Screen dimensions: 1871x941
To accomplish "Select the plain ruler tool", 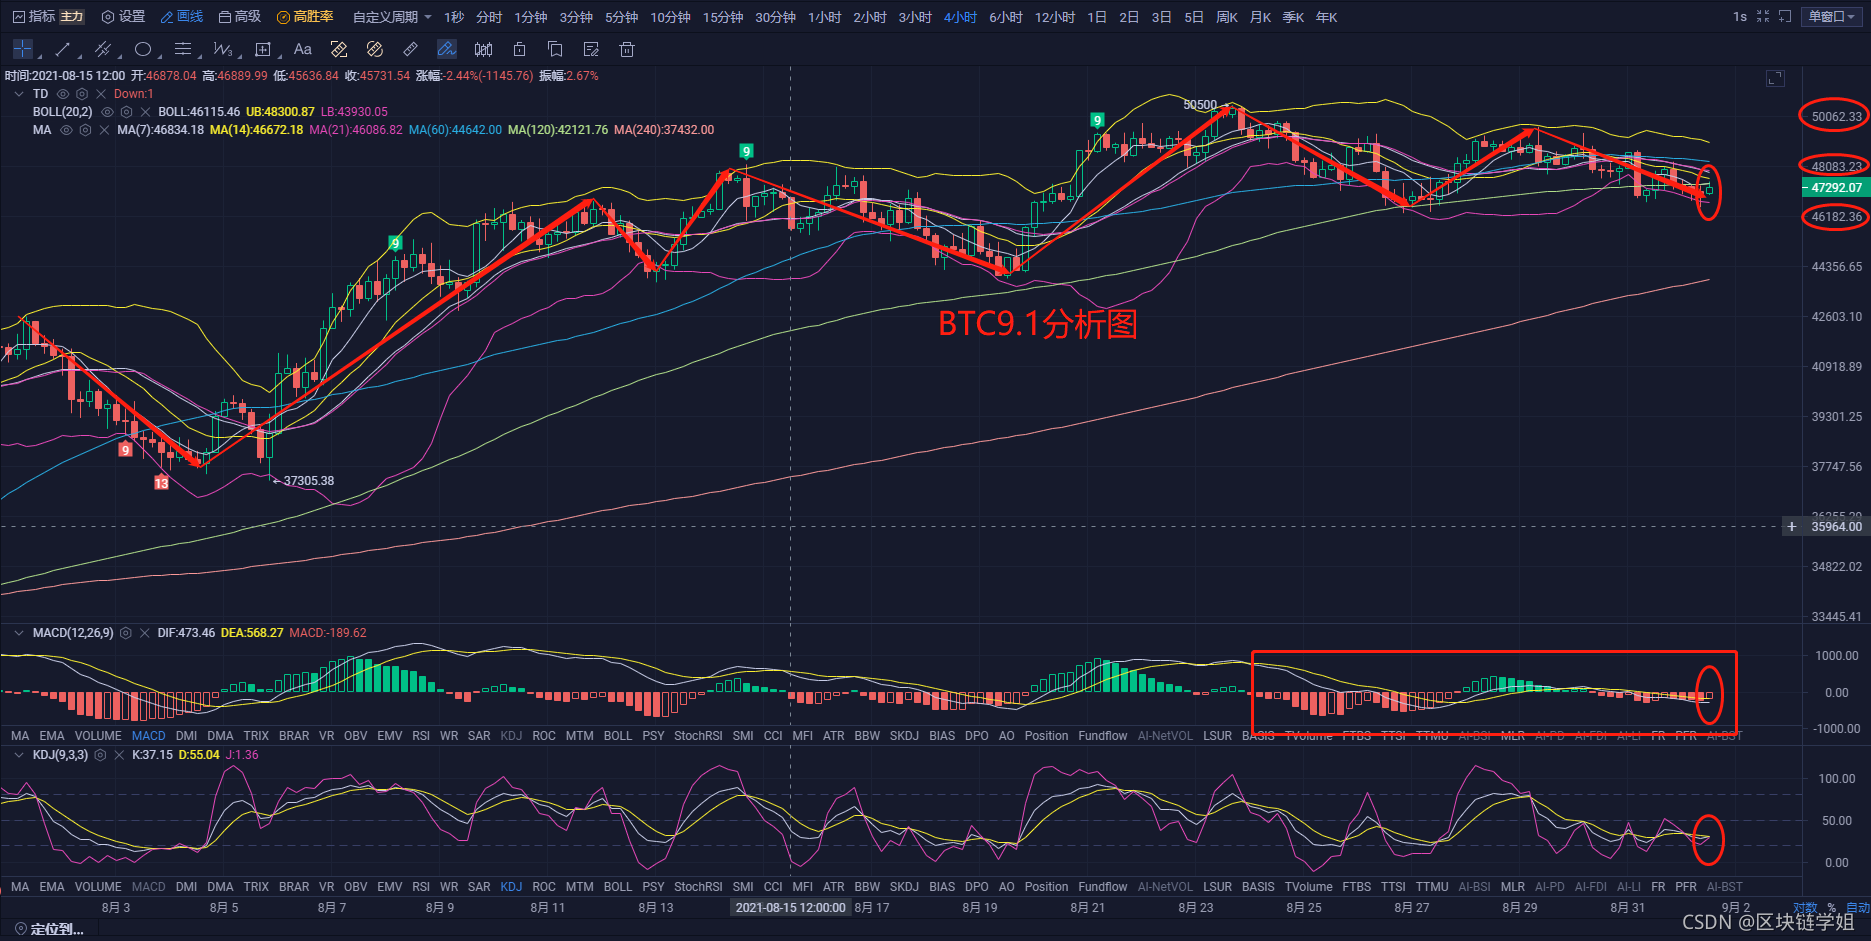I will [x=411, y=49].
